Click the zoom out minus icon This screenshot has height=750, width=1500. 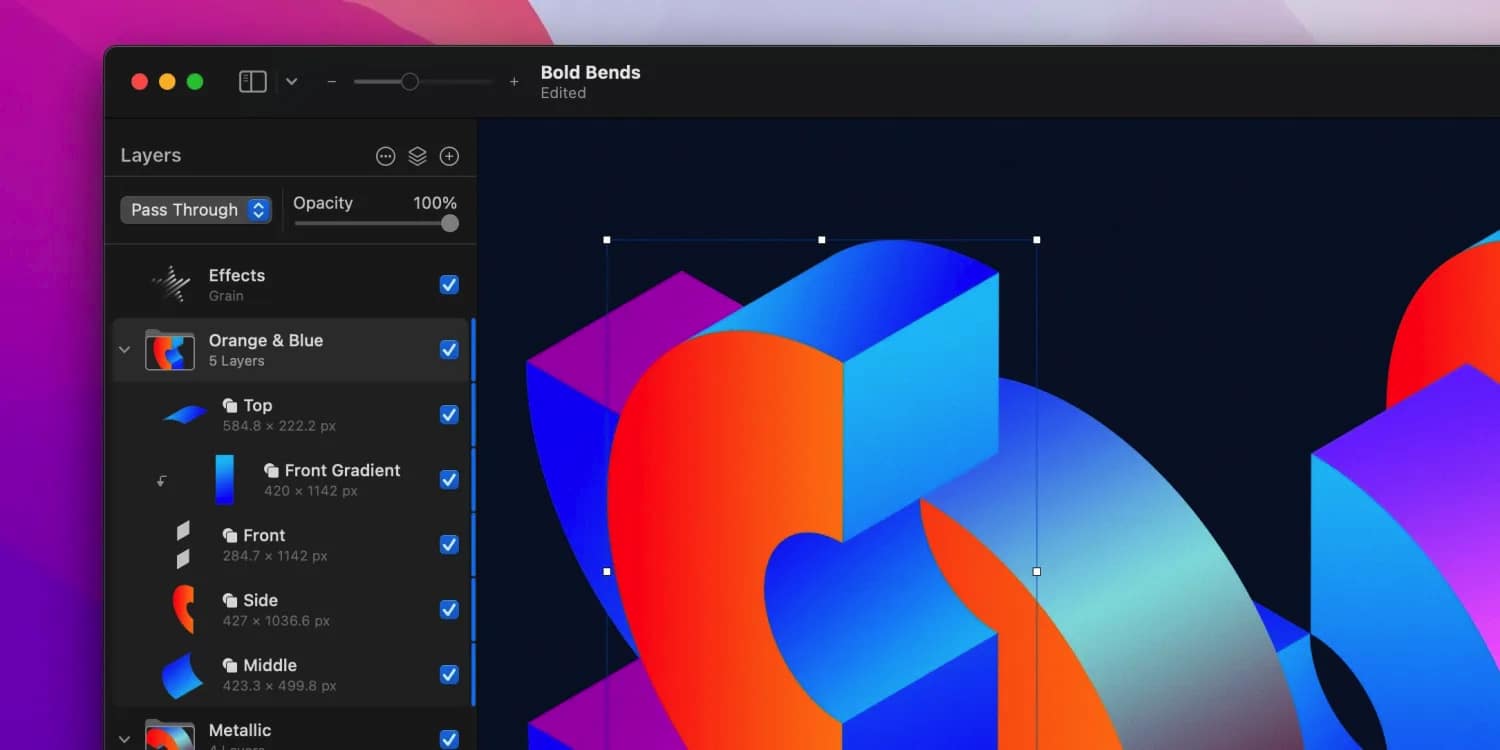point(332,82)
